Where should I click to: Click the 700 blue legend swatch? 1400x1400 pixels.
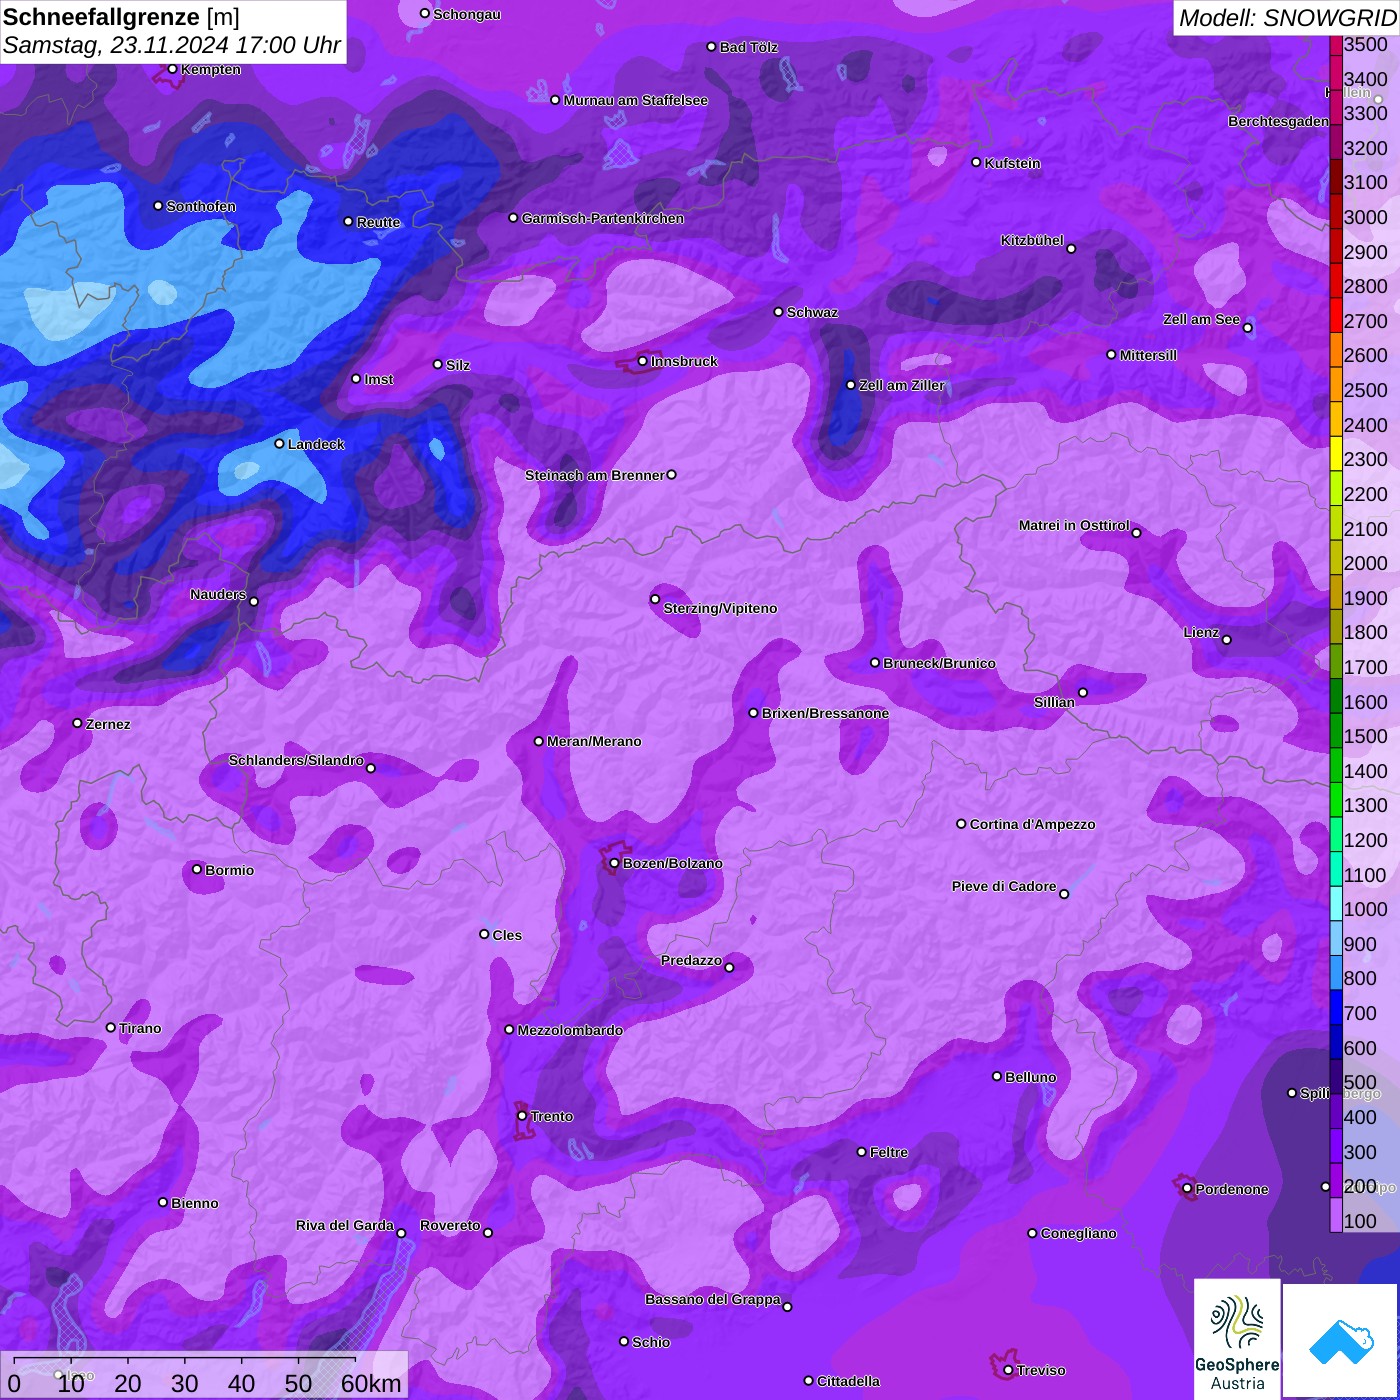(x=1336, y=1008)
